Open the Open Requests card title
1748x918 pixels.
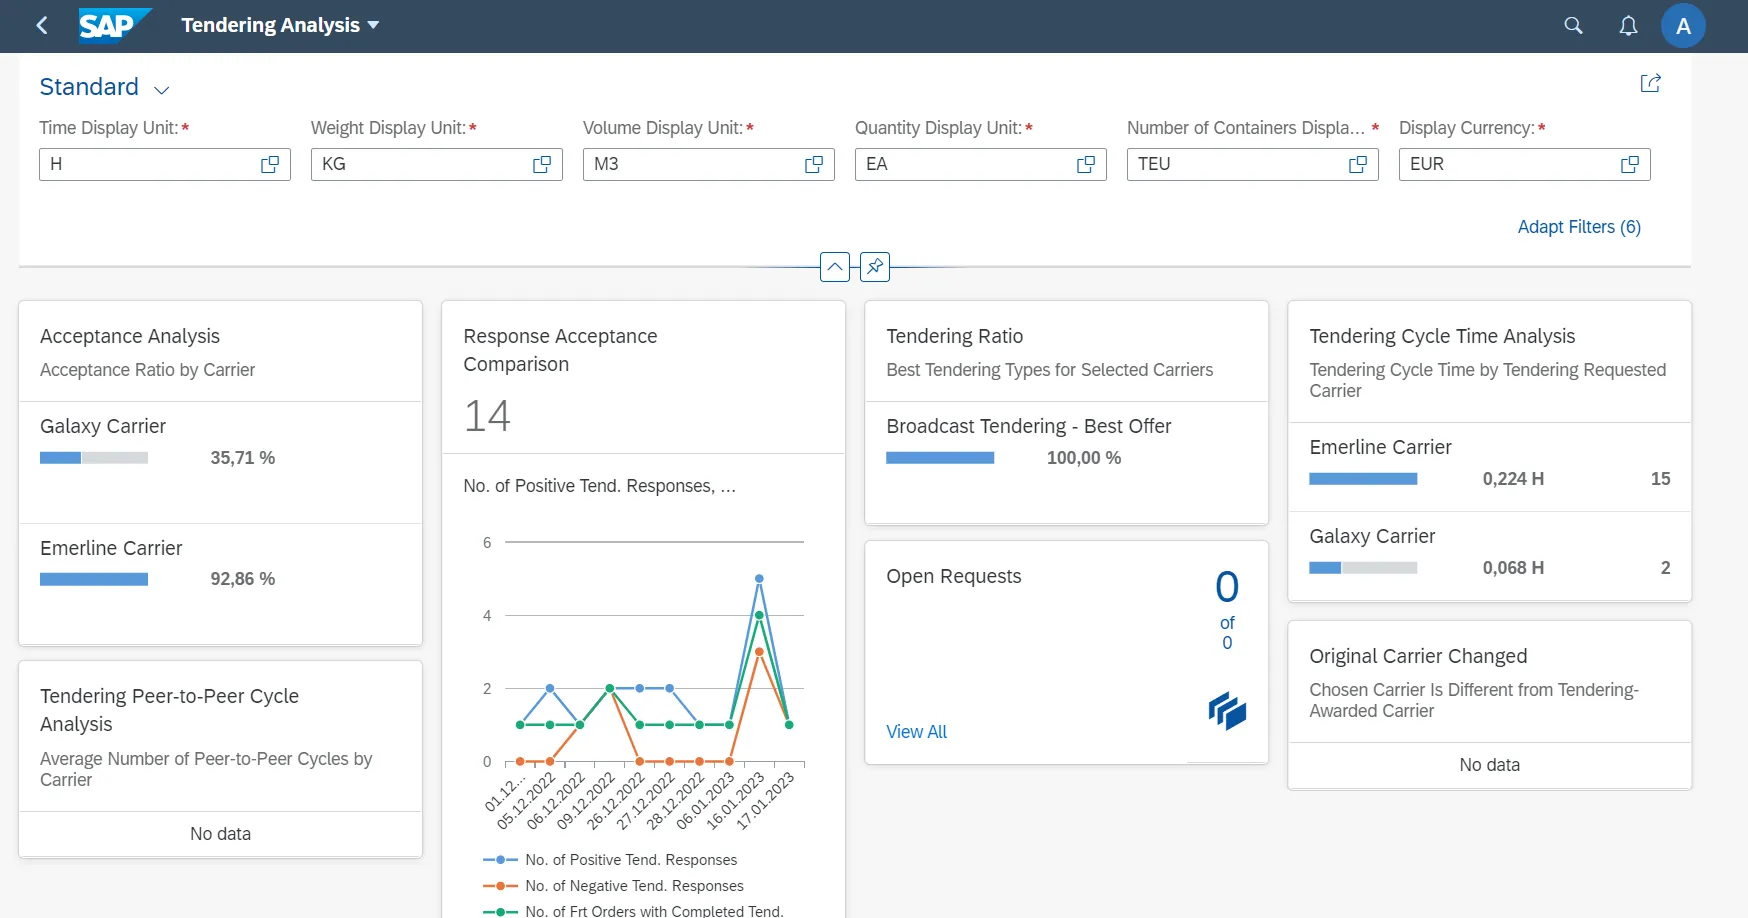[954, 576]
